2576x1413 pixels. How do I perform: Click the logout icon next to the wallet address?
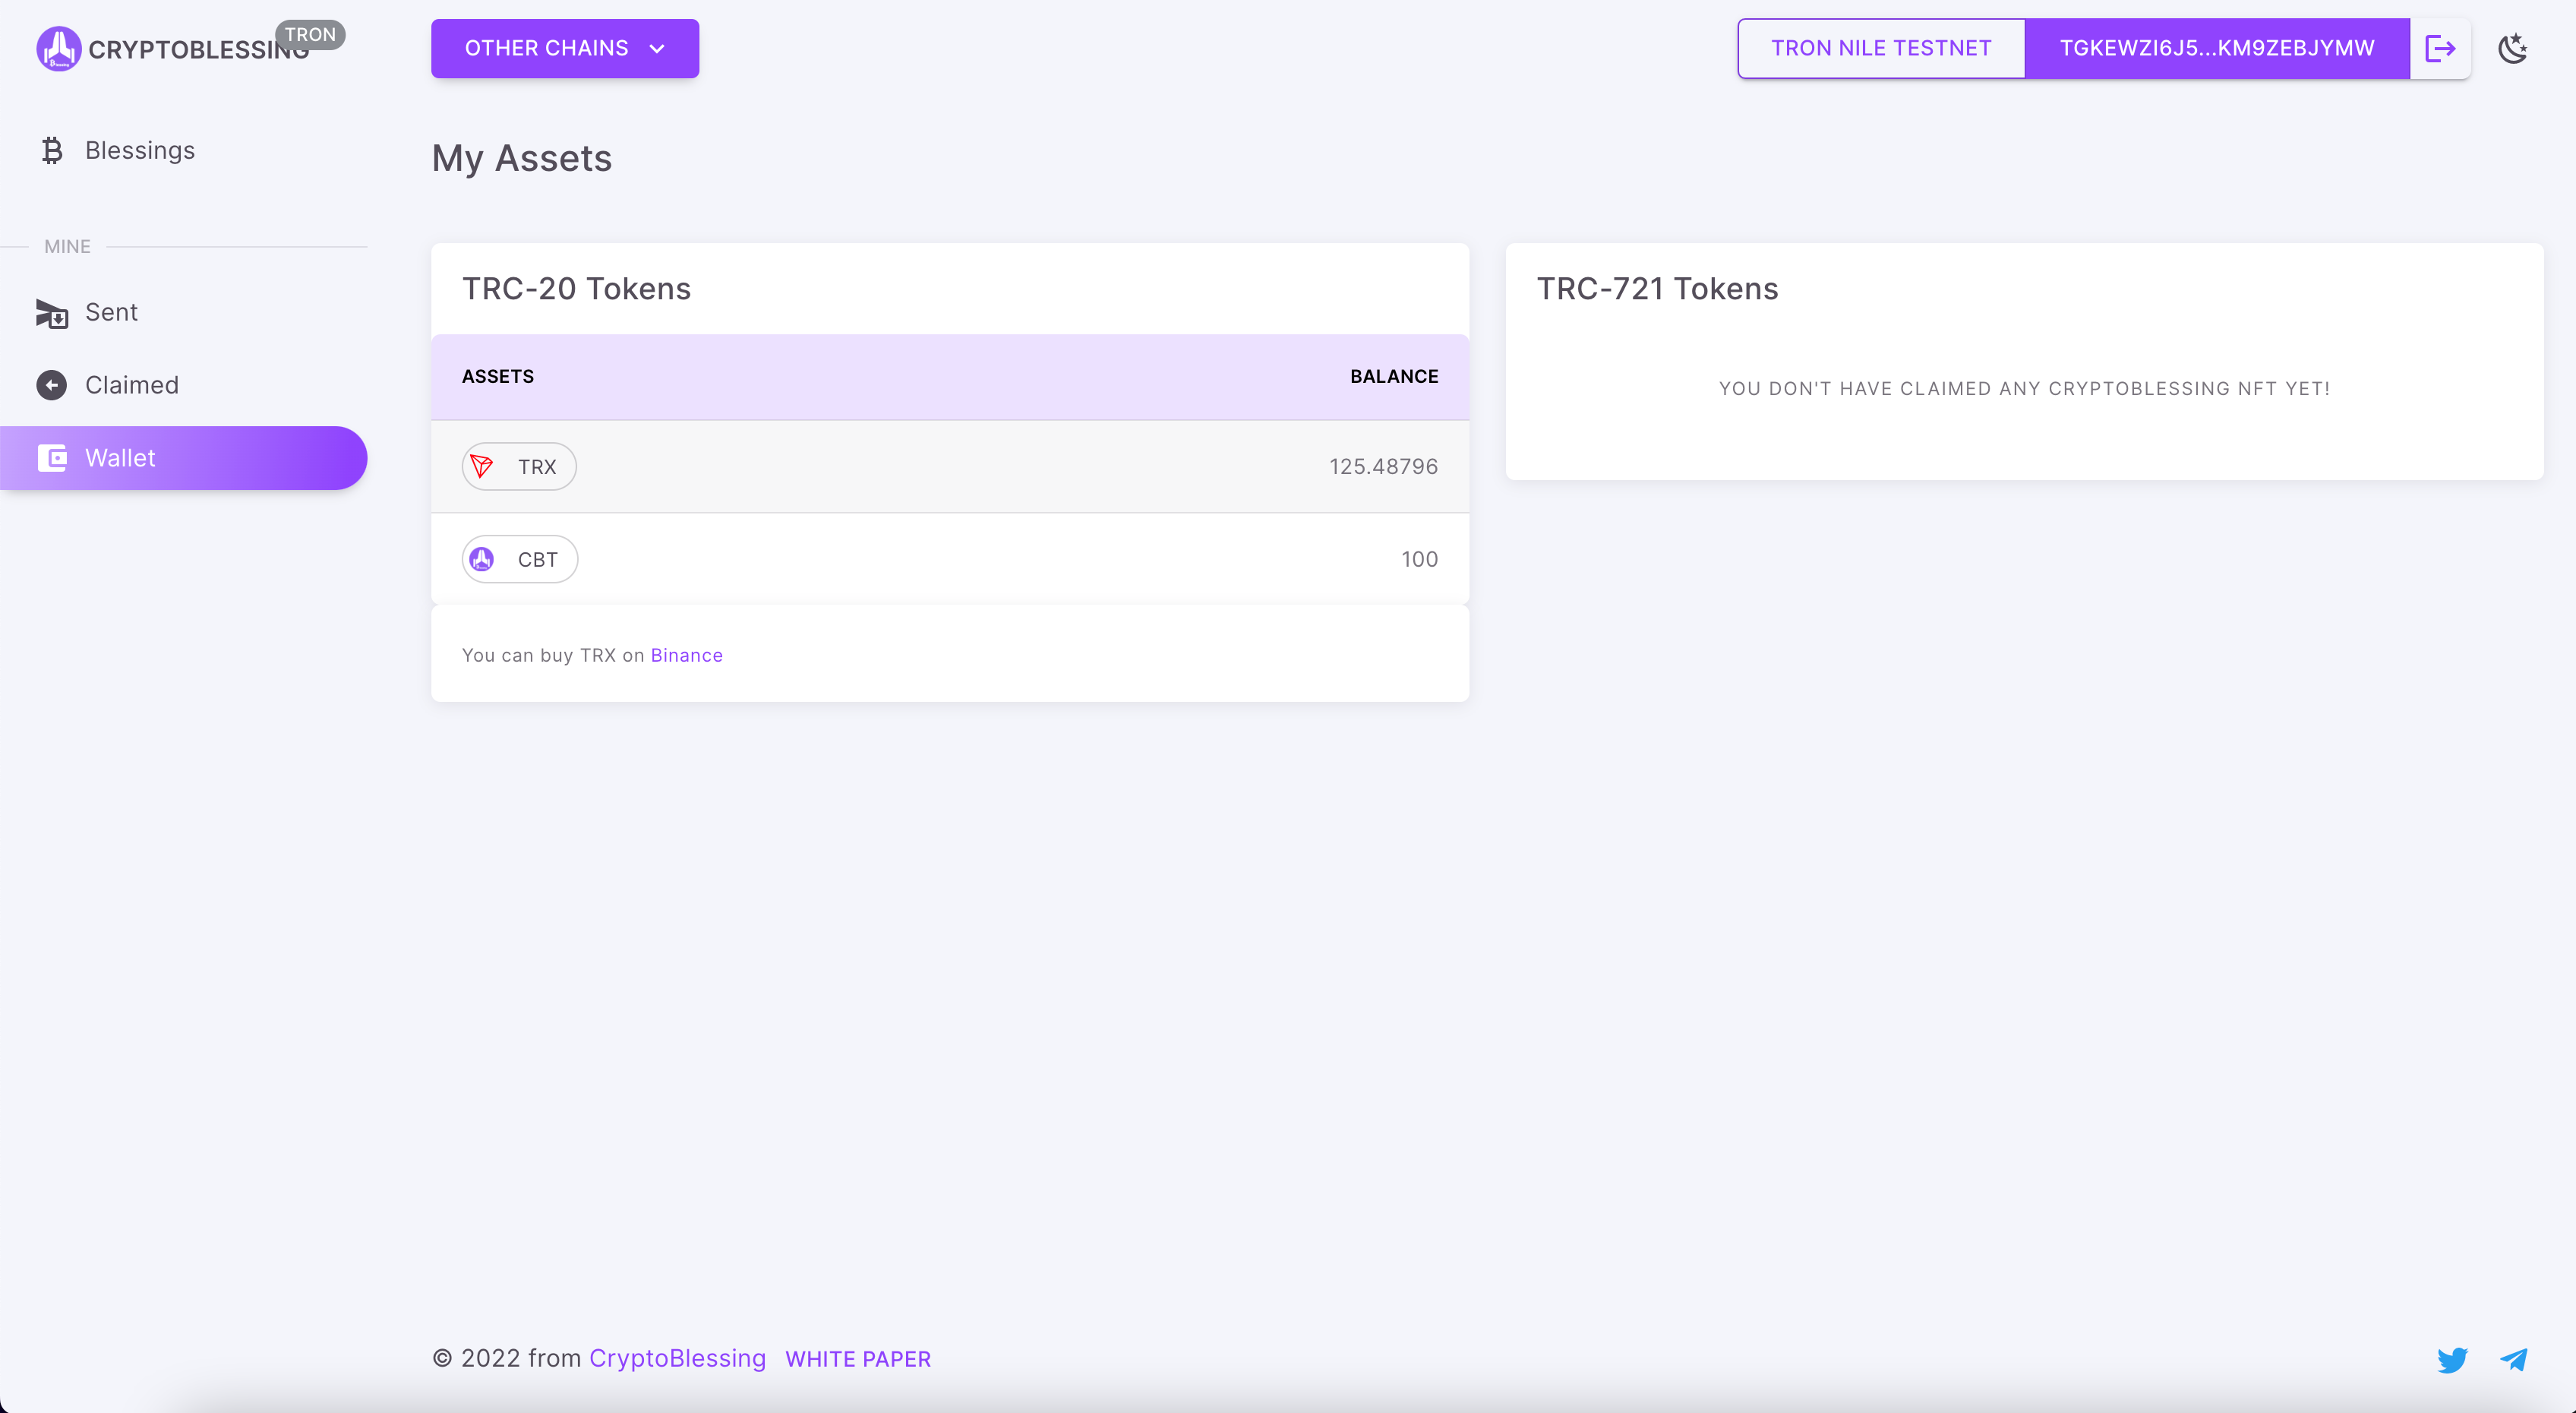pos(2440,48)
